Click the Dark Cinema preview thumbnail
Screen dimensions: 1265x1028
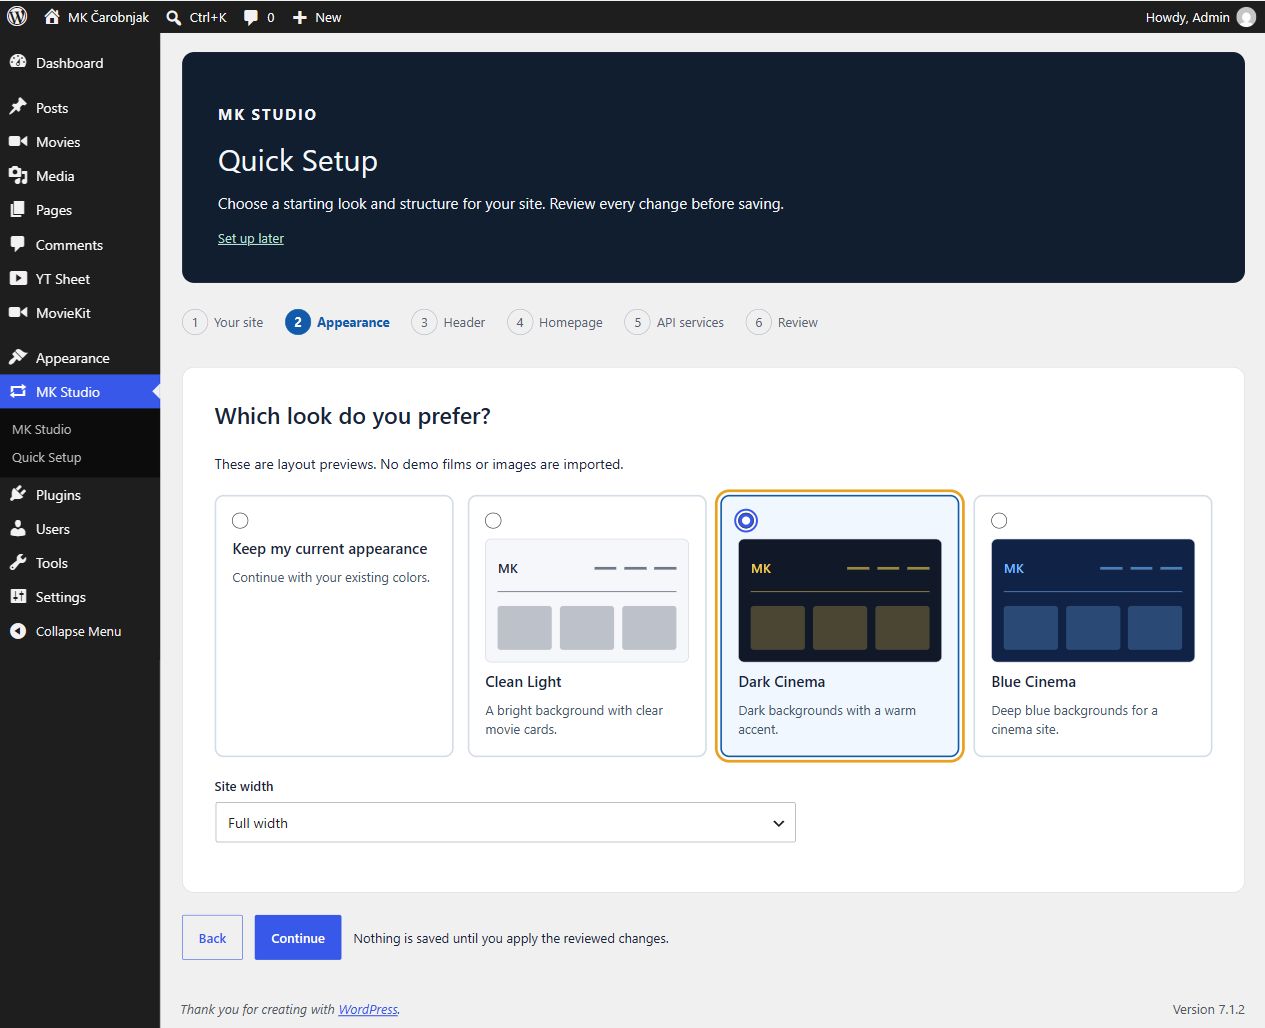840,600
